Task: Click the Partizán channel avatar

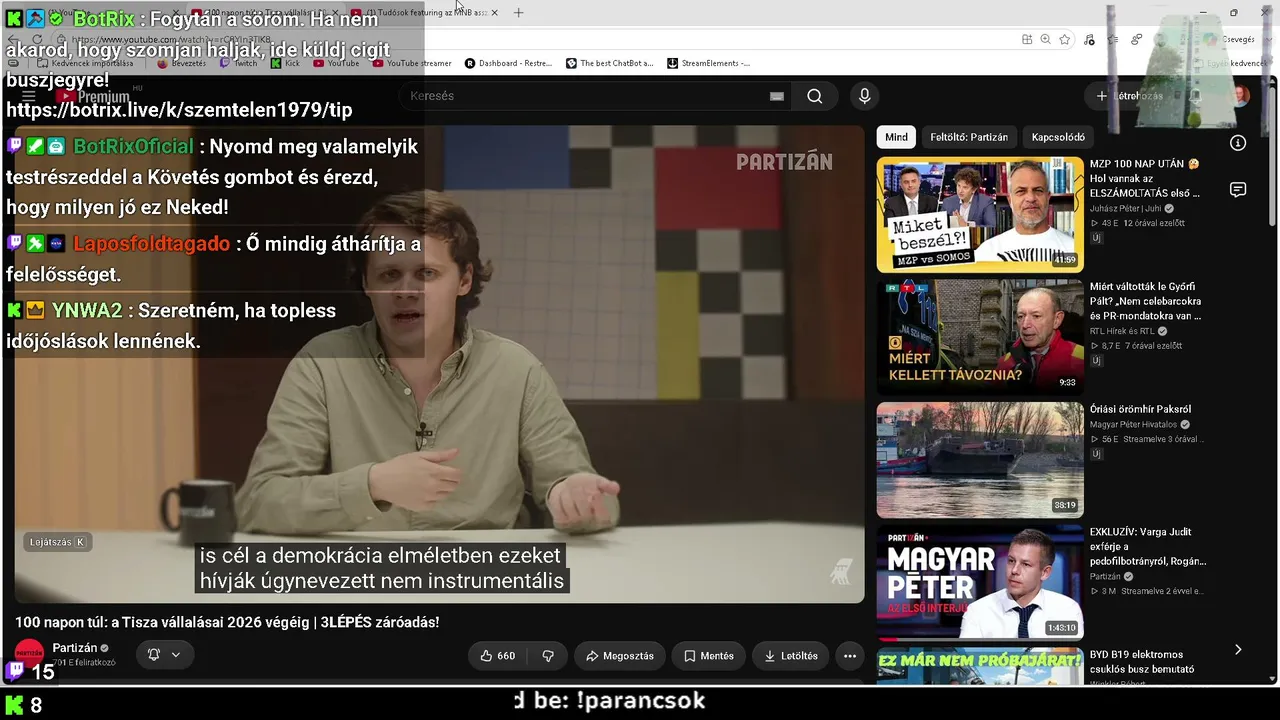Action: pyautogui.click(x=29, y=653)
